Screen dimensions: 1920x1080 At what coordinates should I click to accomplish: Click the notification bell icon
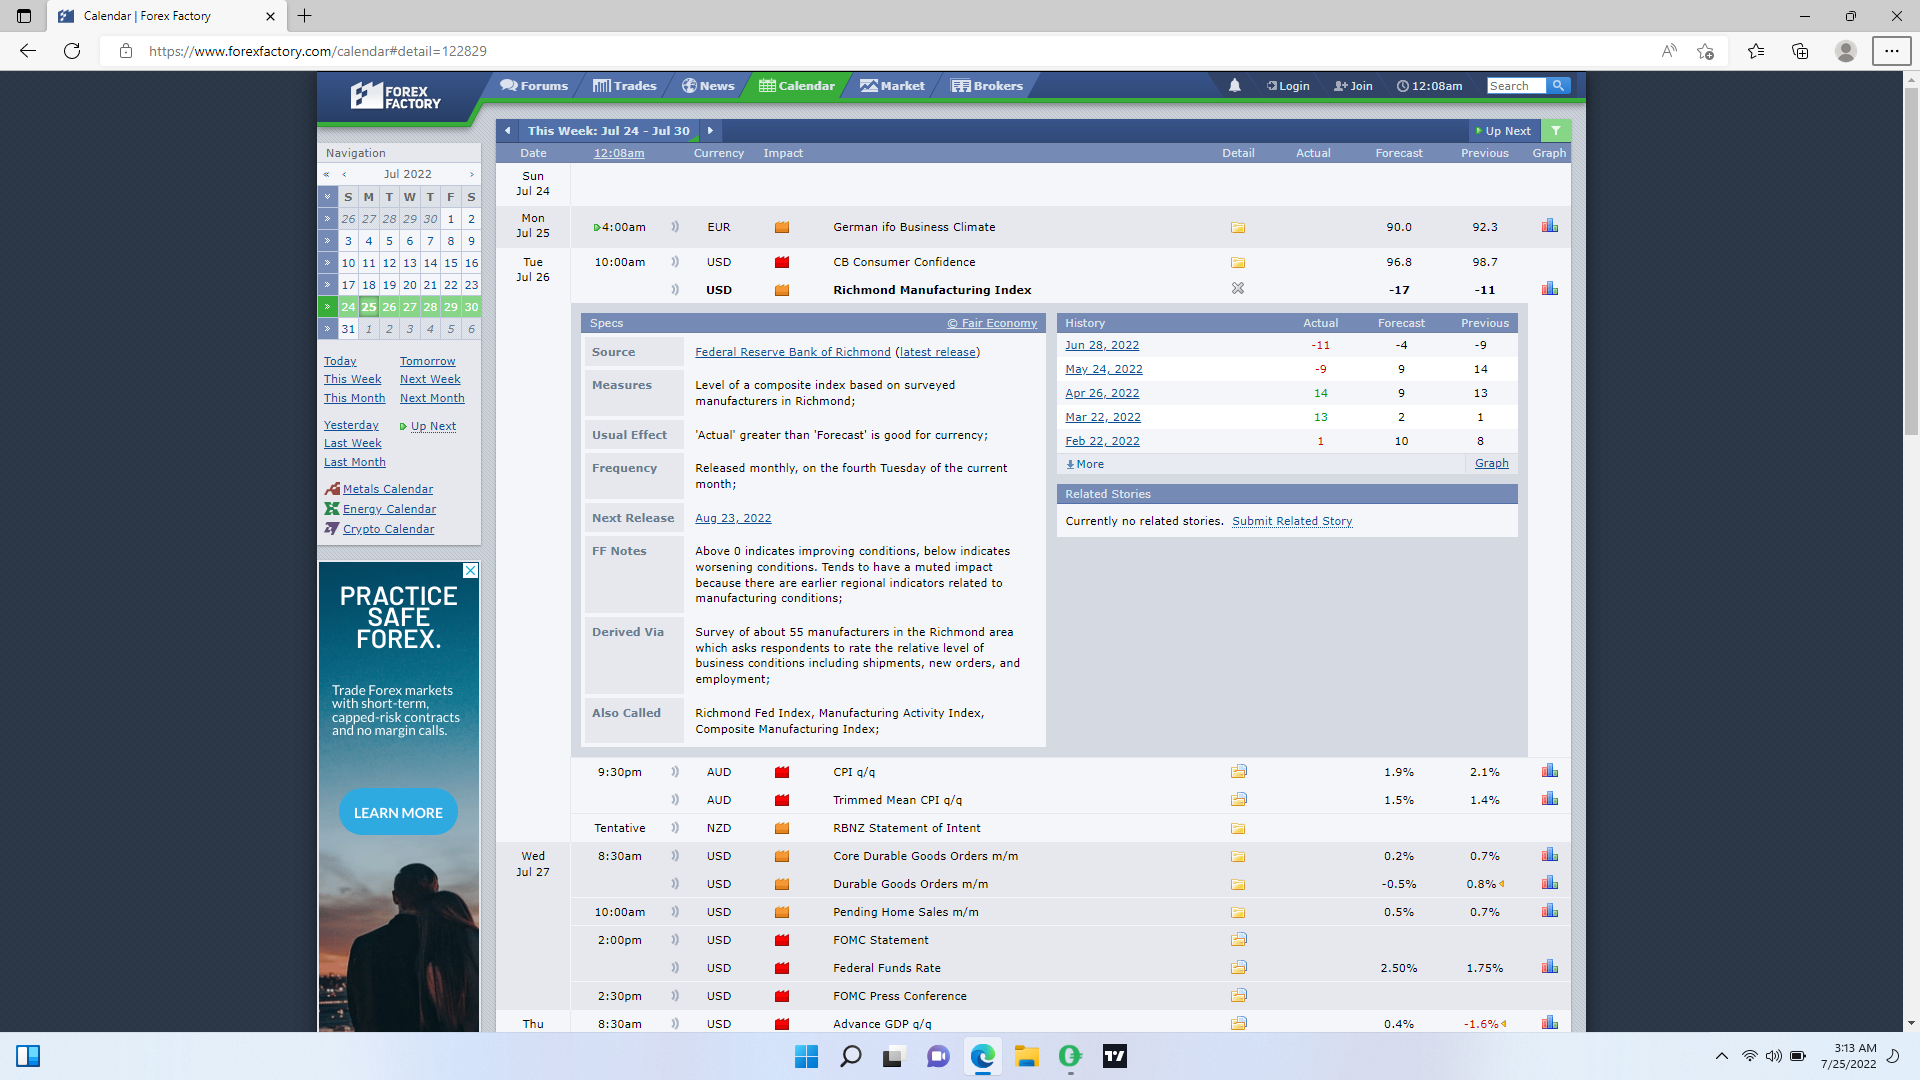click(x=1234, y=86)
